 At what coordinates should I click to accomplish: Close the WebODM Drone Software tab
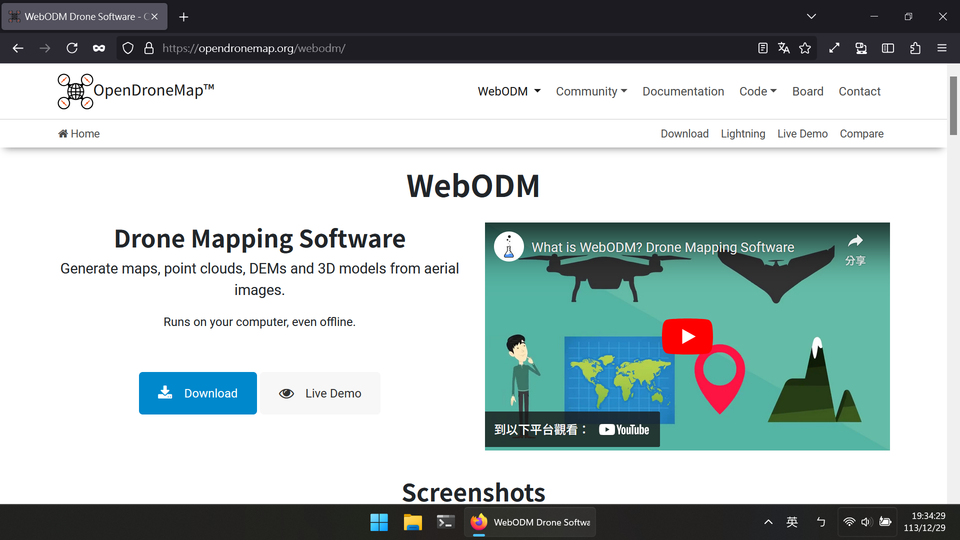point(154,17)
